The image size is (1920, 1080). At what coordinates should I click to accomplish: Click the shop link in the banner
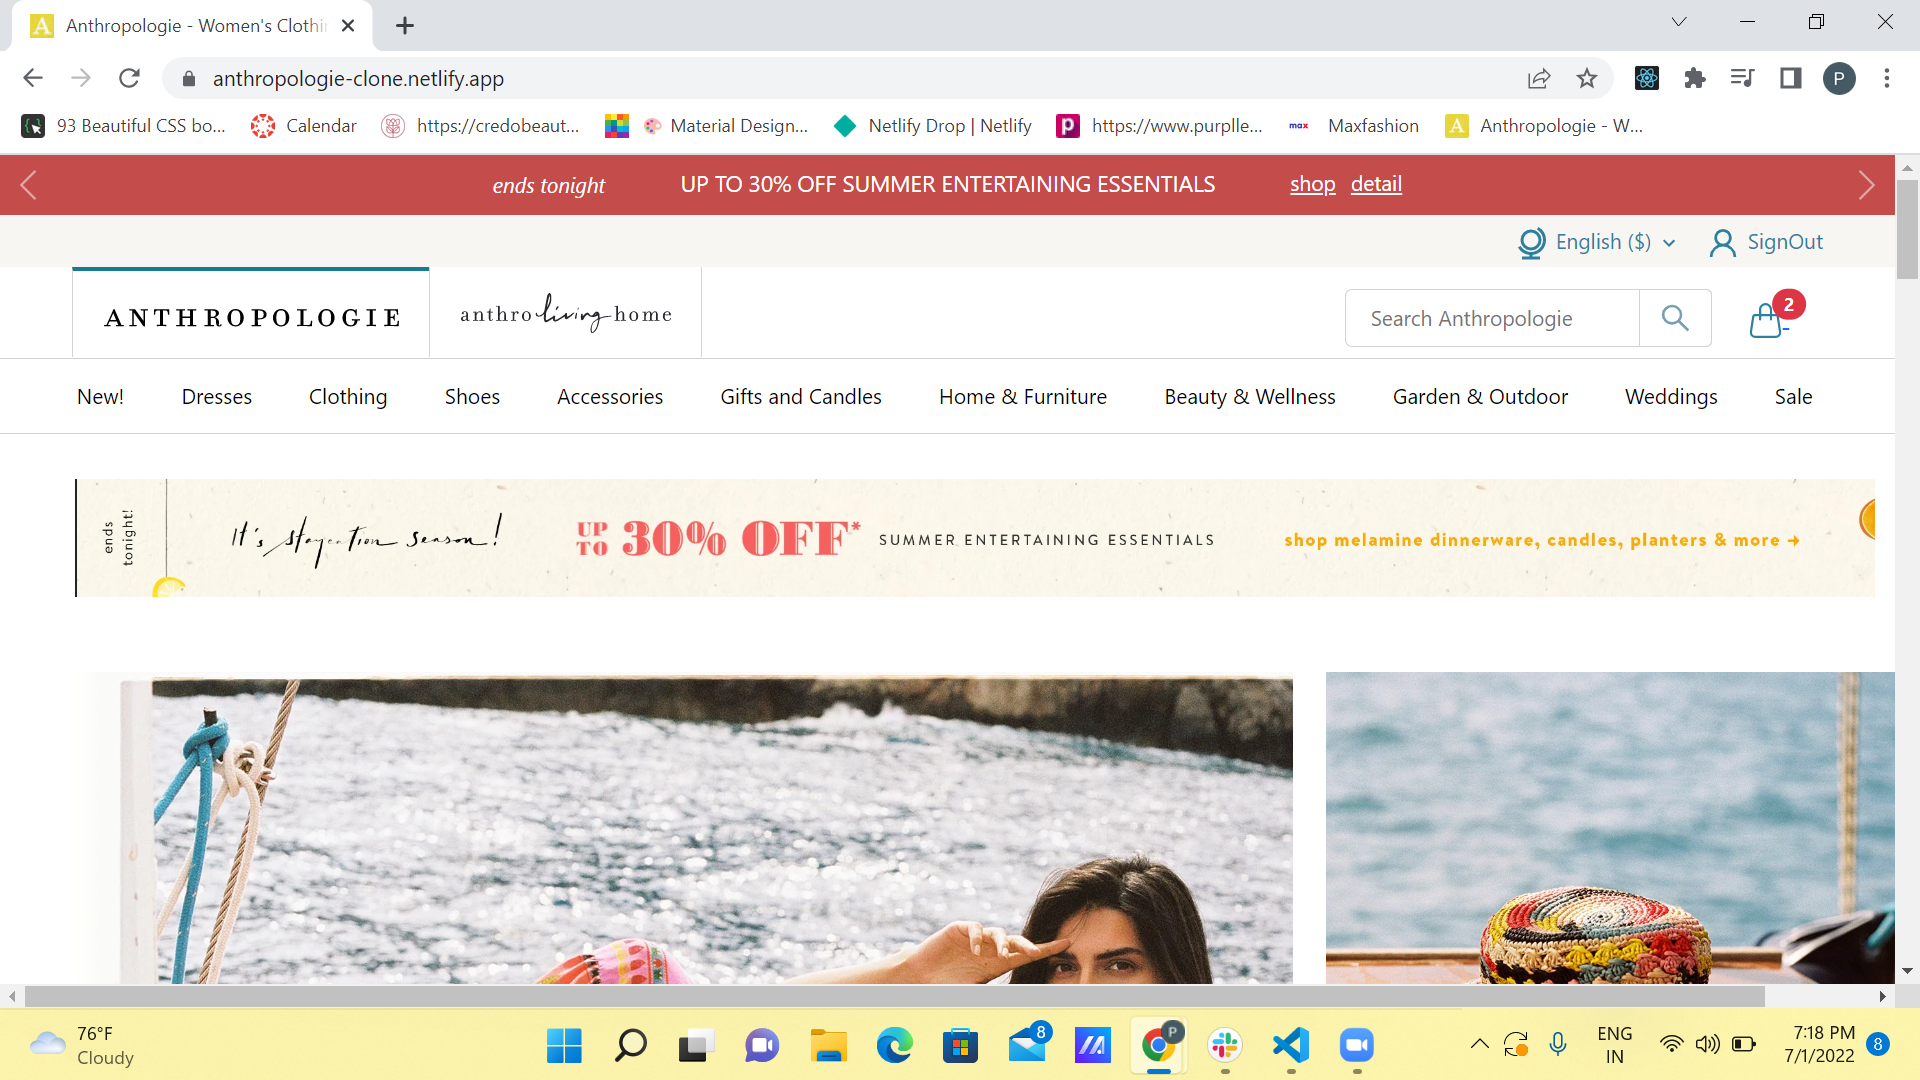tap(1312, 184)
